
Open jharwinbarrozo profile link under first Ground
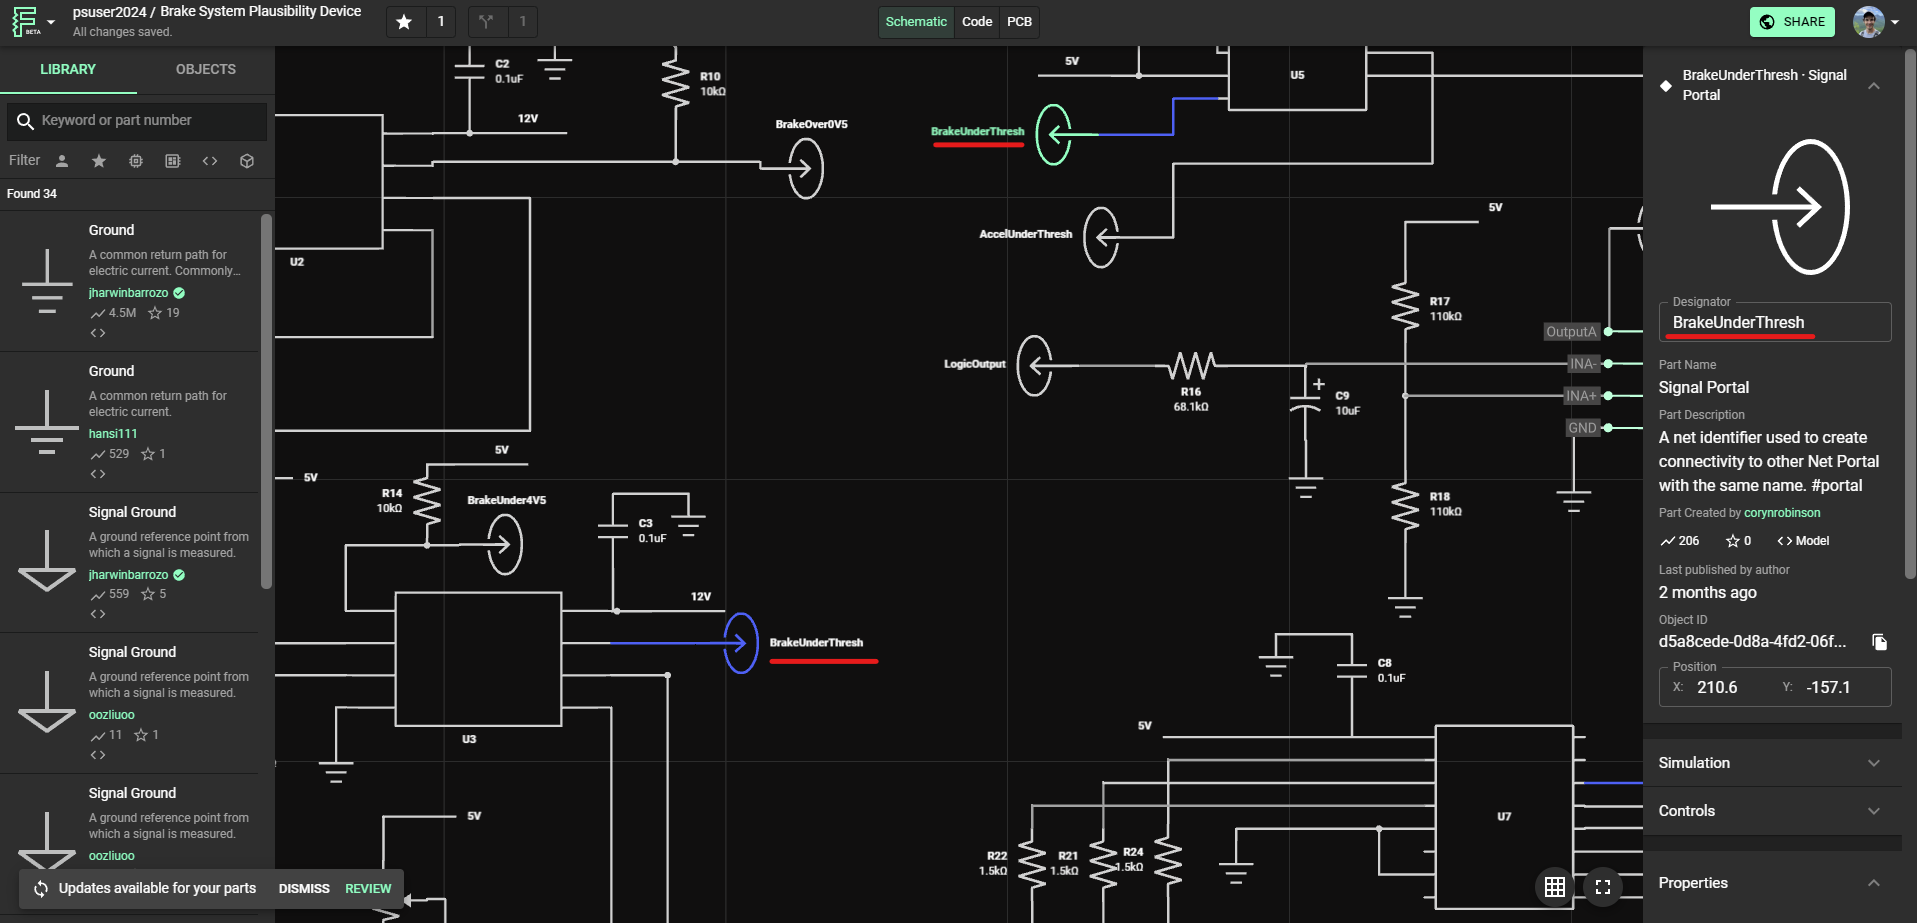pos(128,293)
